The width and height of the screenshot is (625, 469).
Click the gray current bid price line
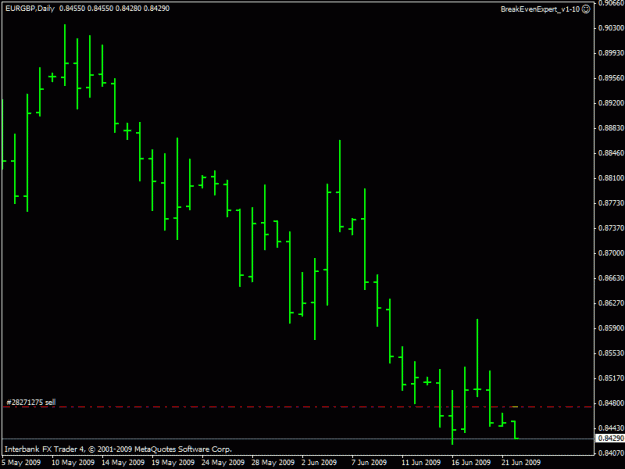297,439
